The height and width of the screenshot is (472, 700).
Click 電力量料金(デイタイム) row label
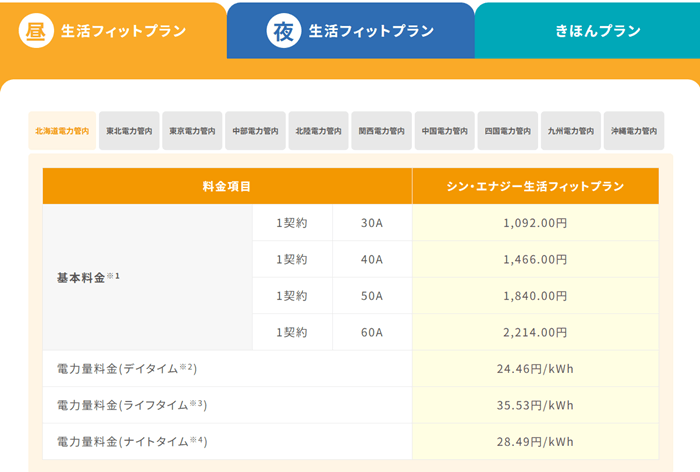227,368
